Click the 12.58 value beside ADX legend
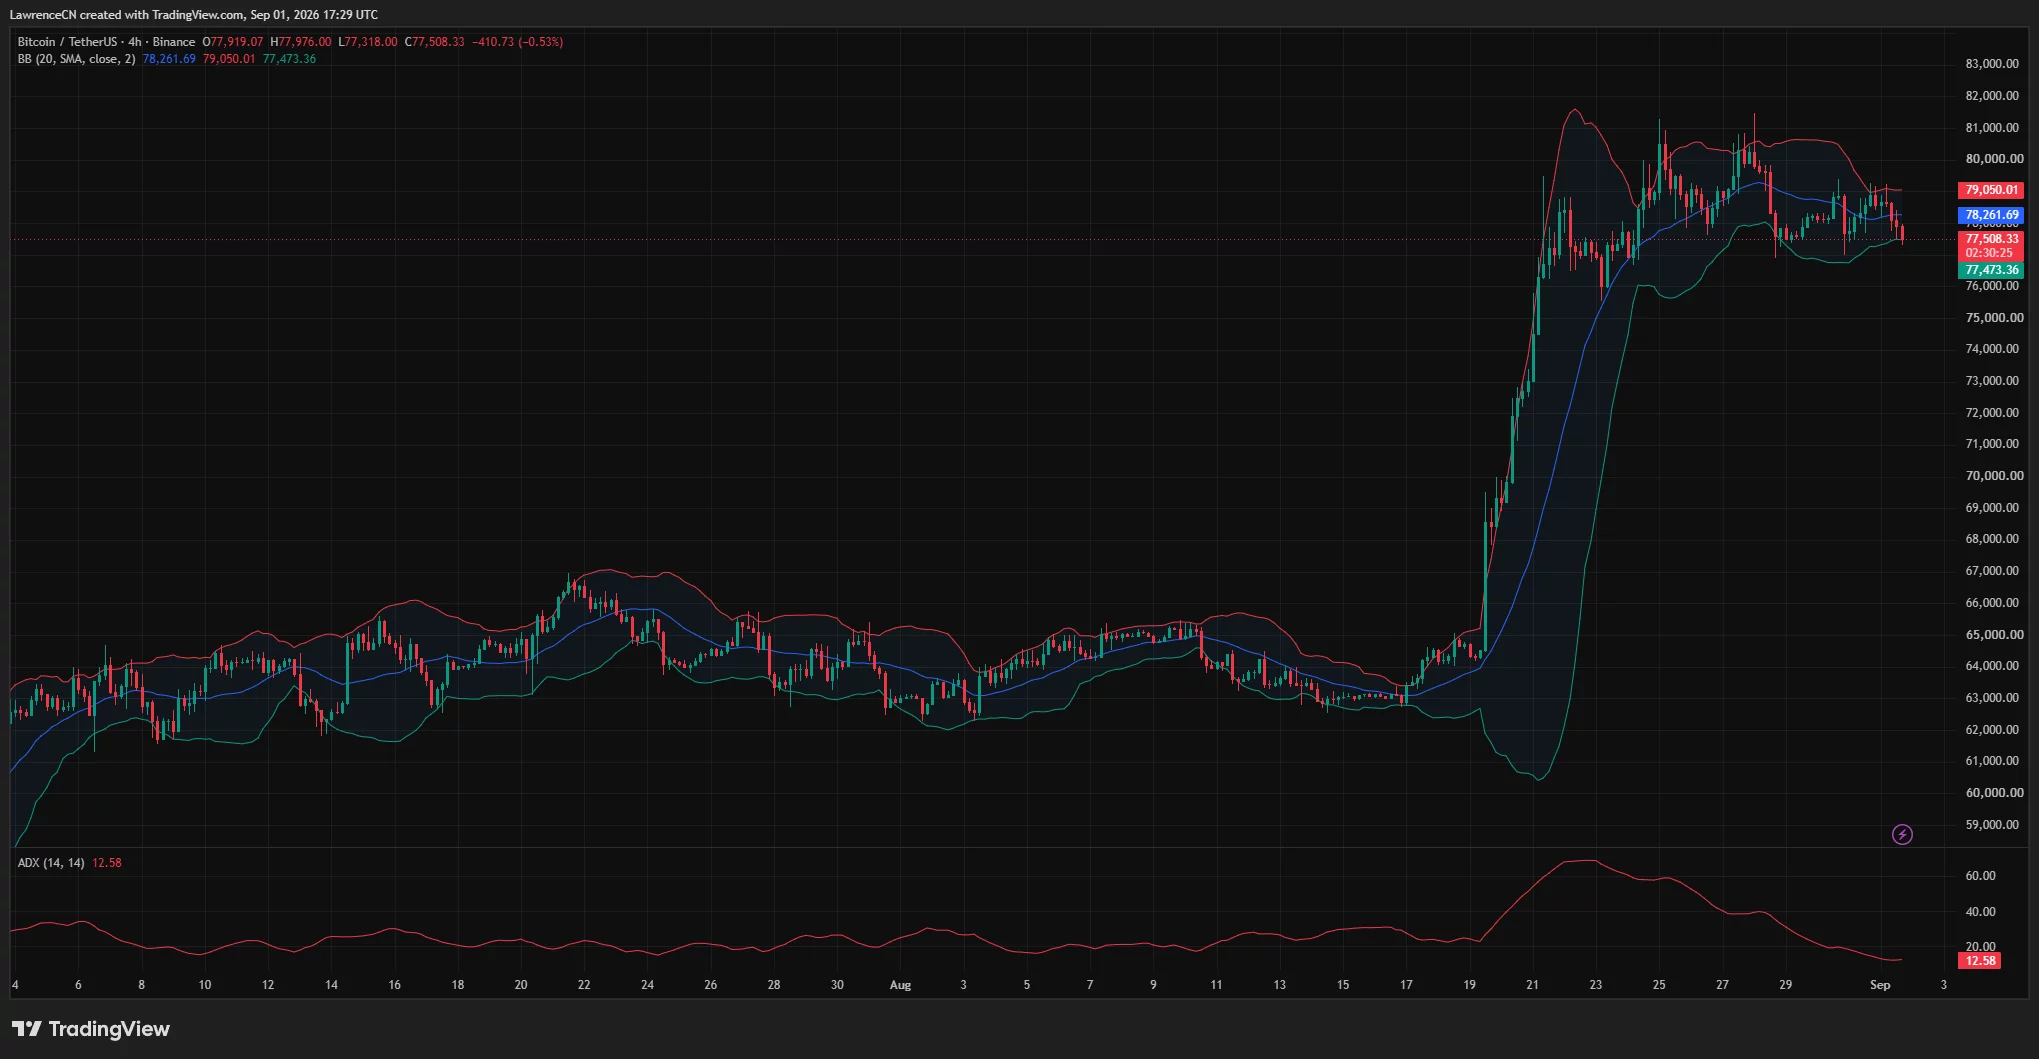2039x1059 pixels. pos(107,863)
